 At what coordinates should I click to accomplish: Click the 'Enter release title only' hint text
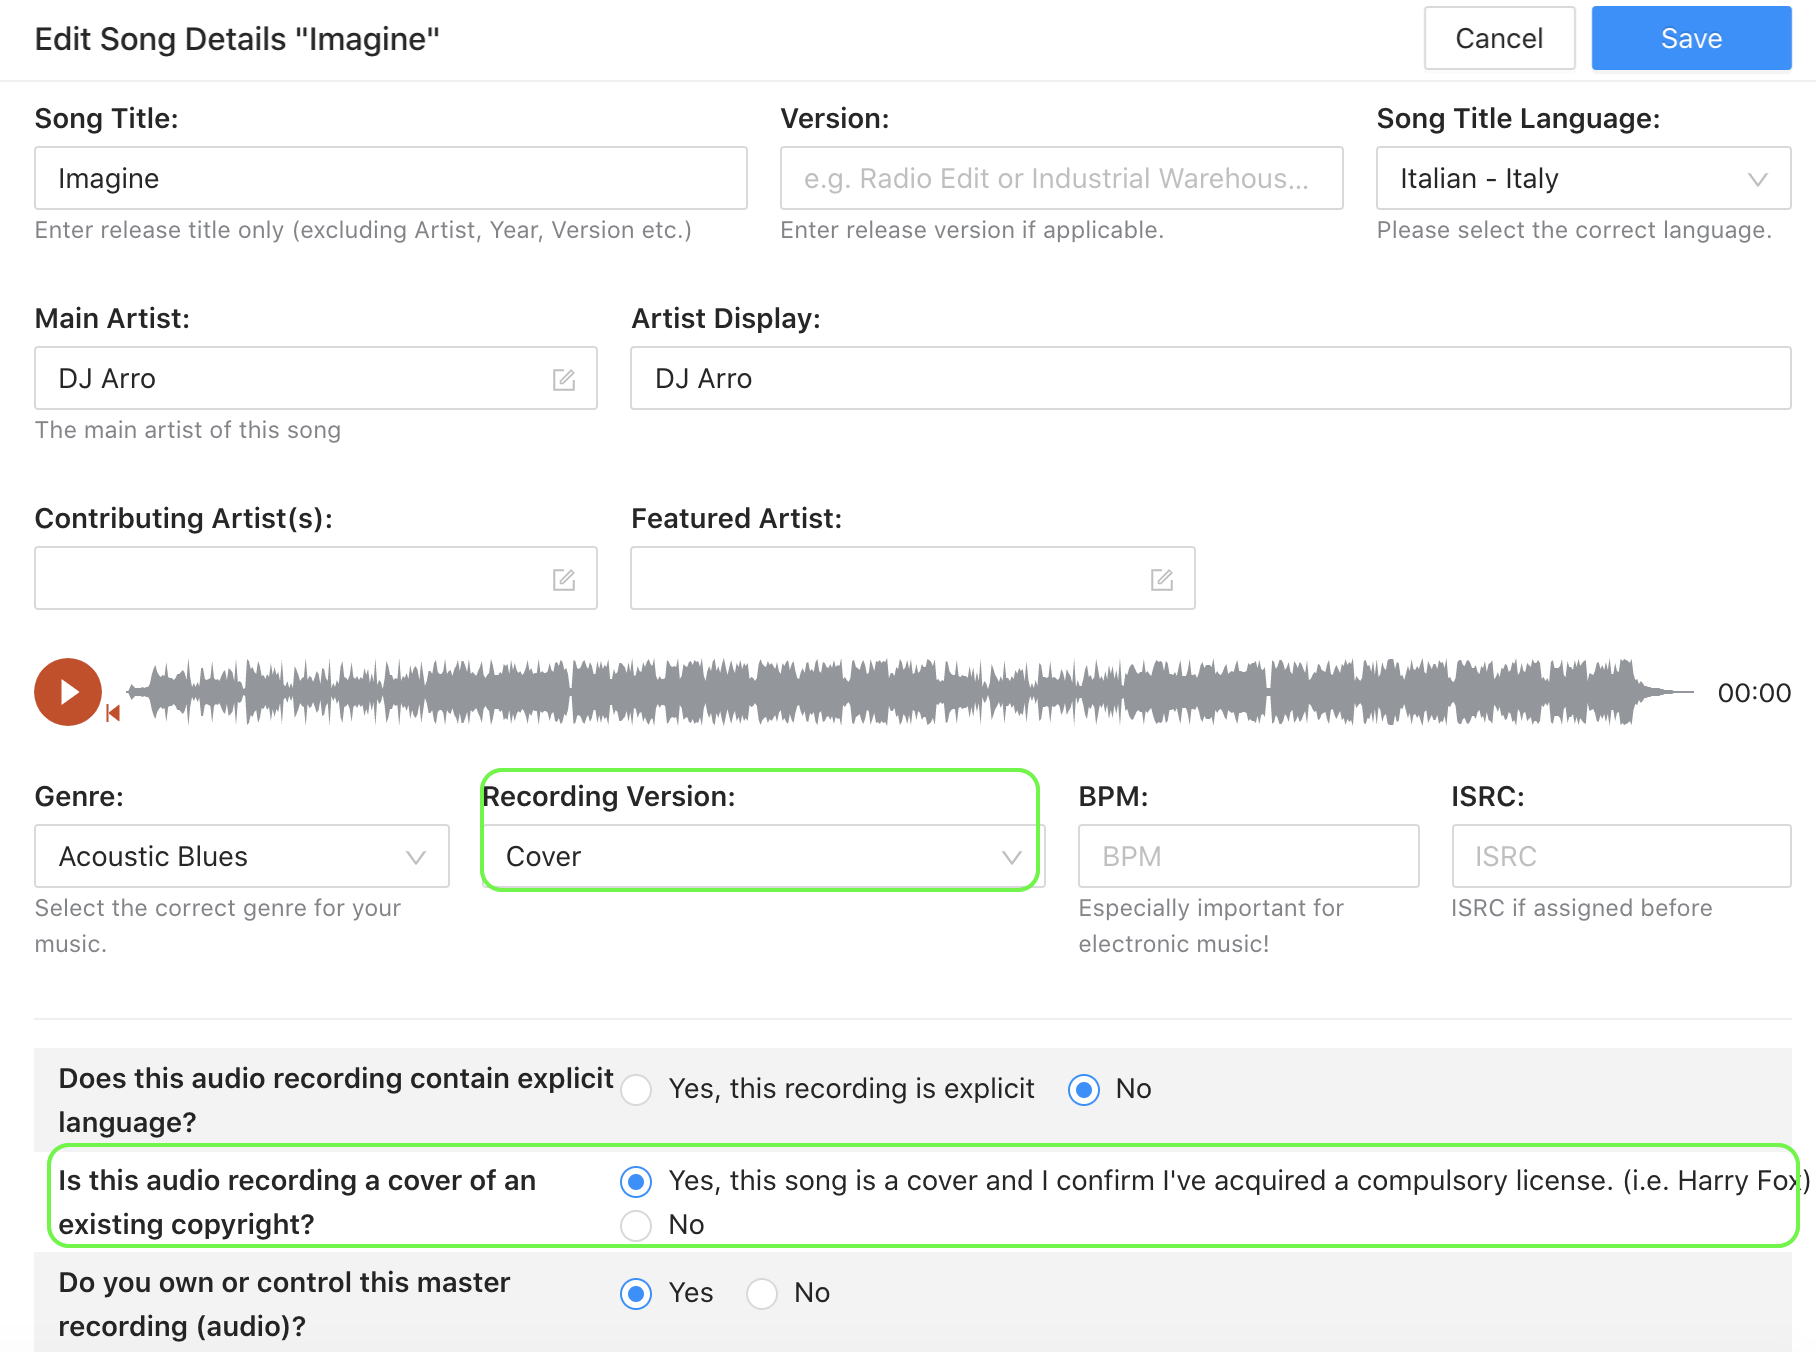(x=363, y=230)
